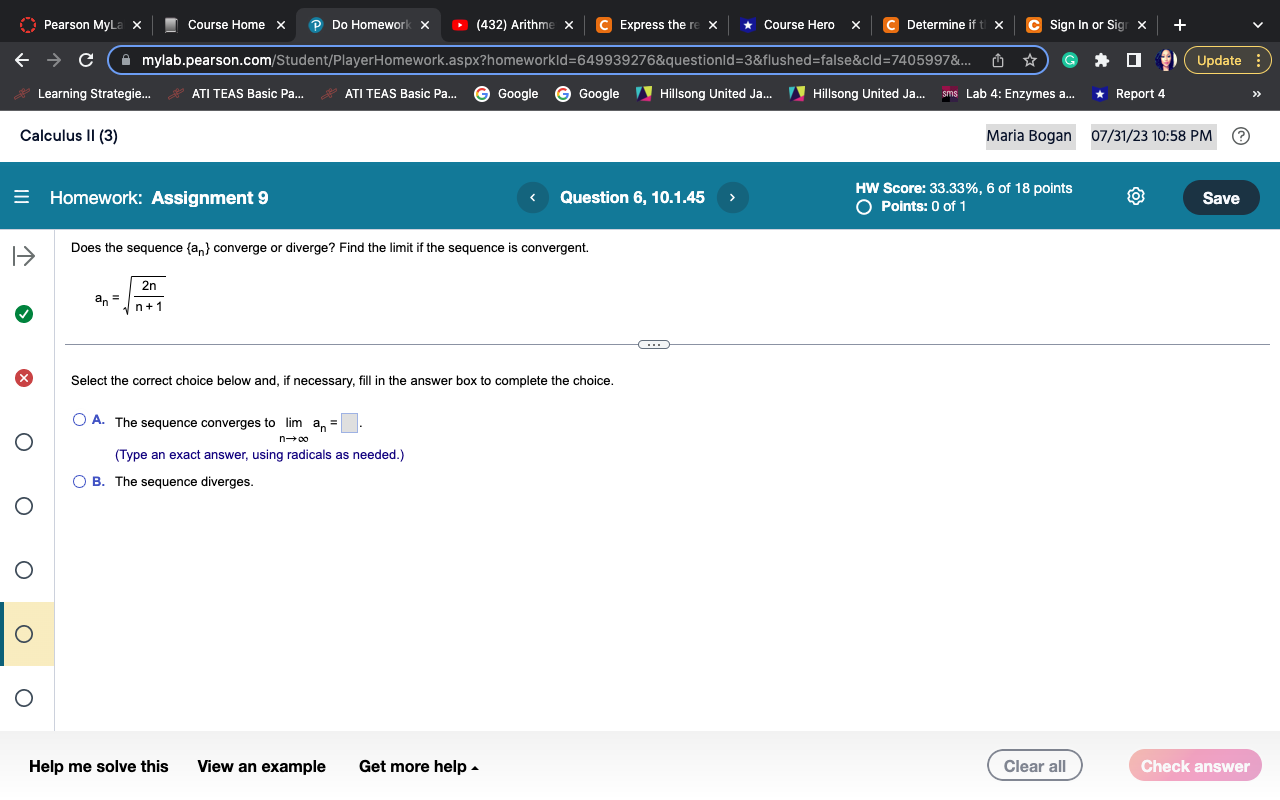Select choice B, the sequence diverges
Image resolution: width=1280 pixels, height=800 pixels.
pos(78,481)
